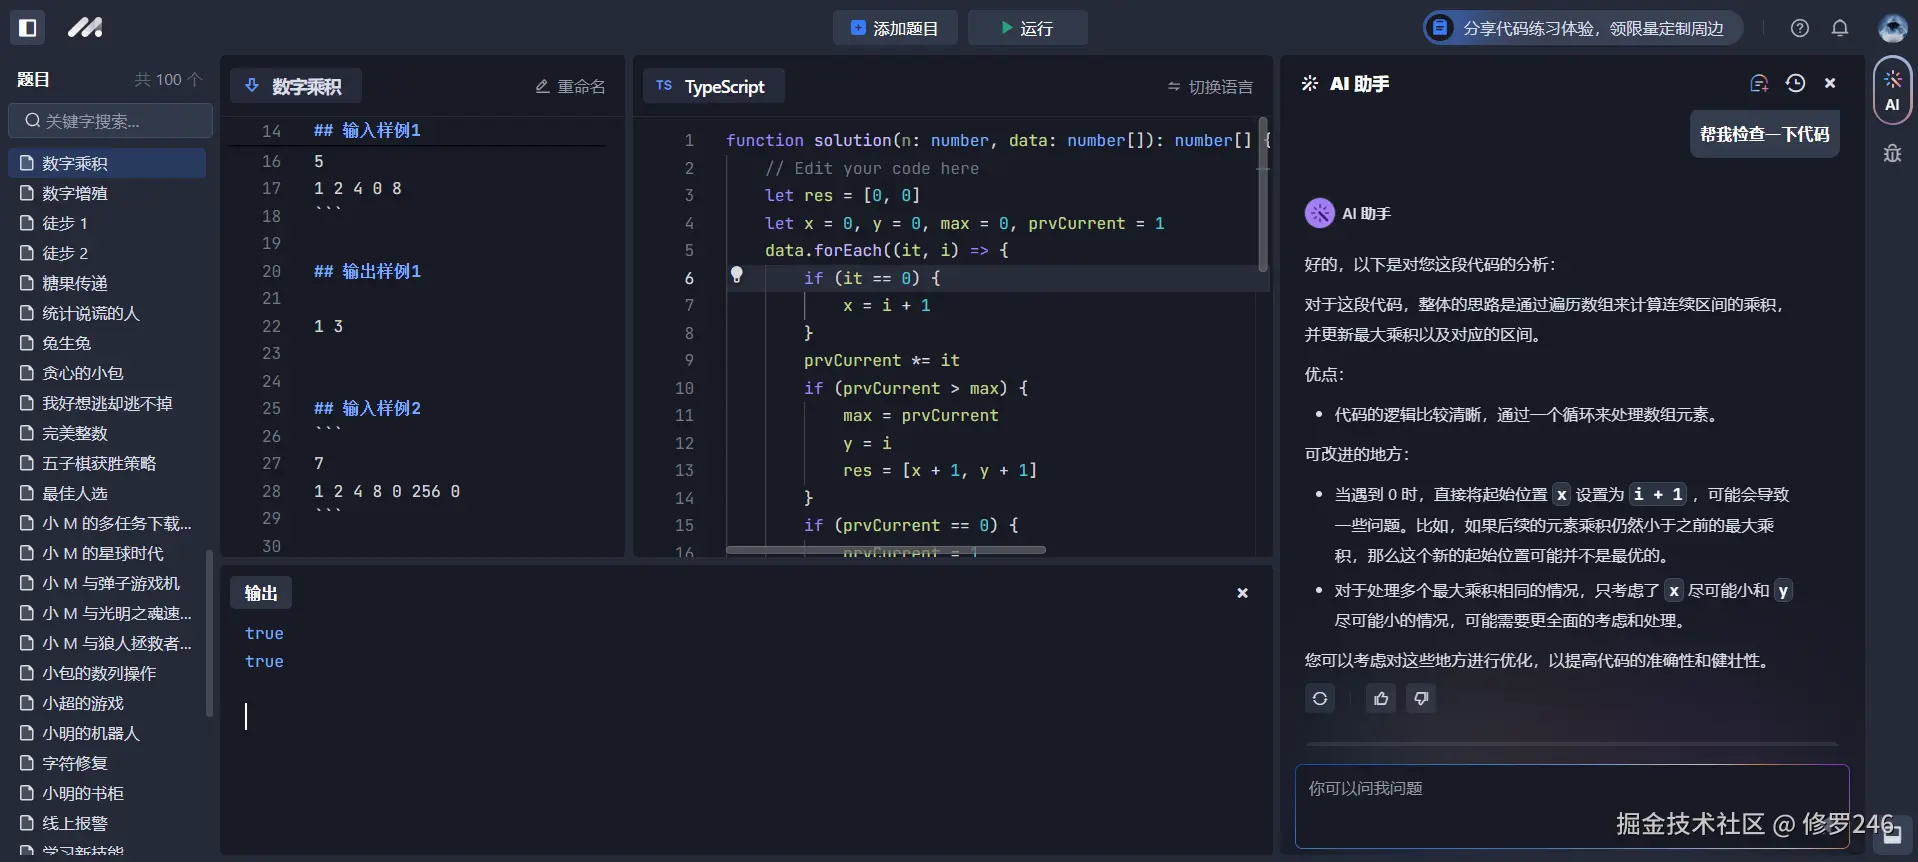This screenshot has height=862, width=1918.
Task: Switch programming language via 切换语言
Action: [1210, 87]
